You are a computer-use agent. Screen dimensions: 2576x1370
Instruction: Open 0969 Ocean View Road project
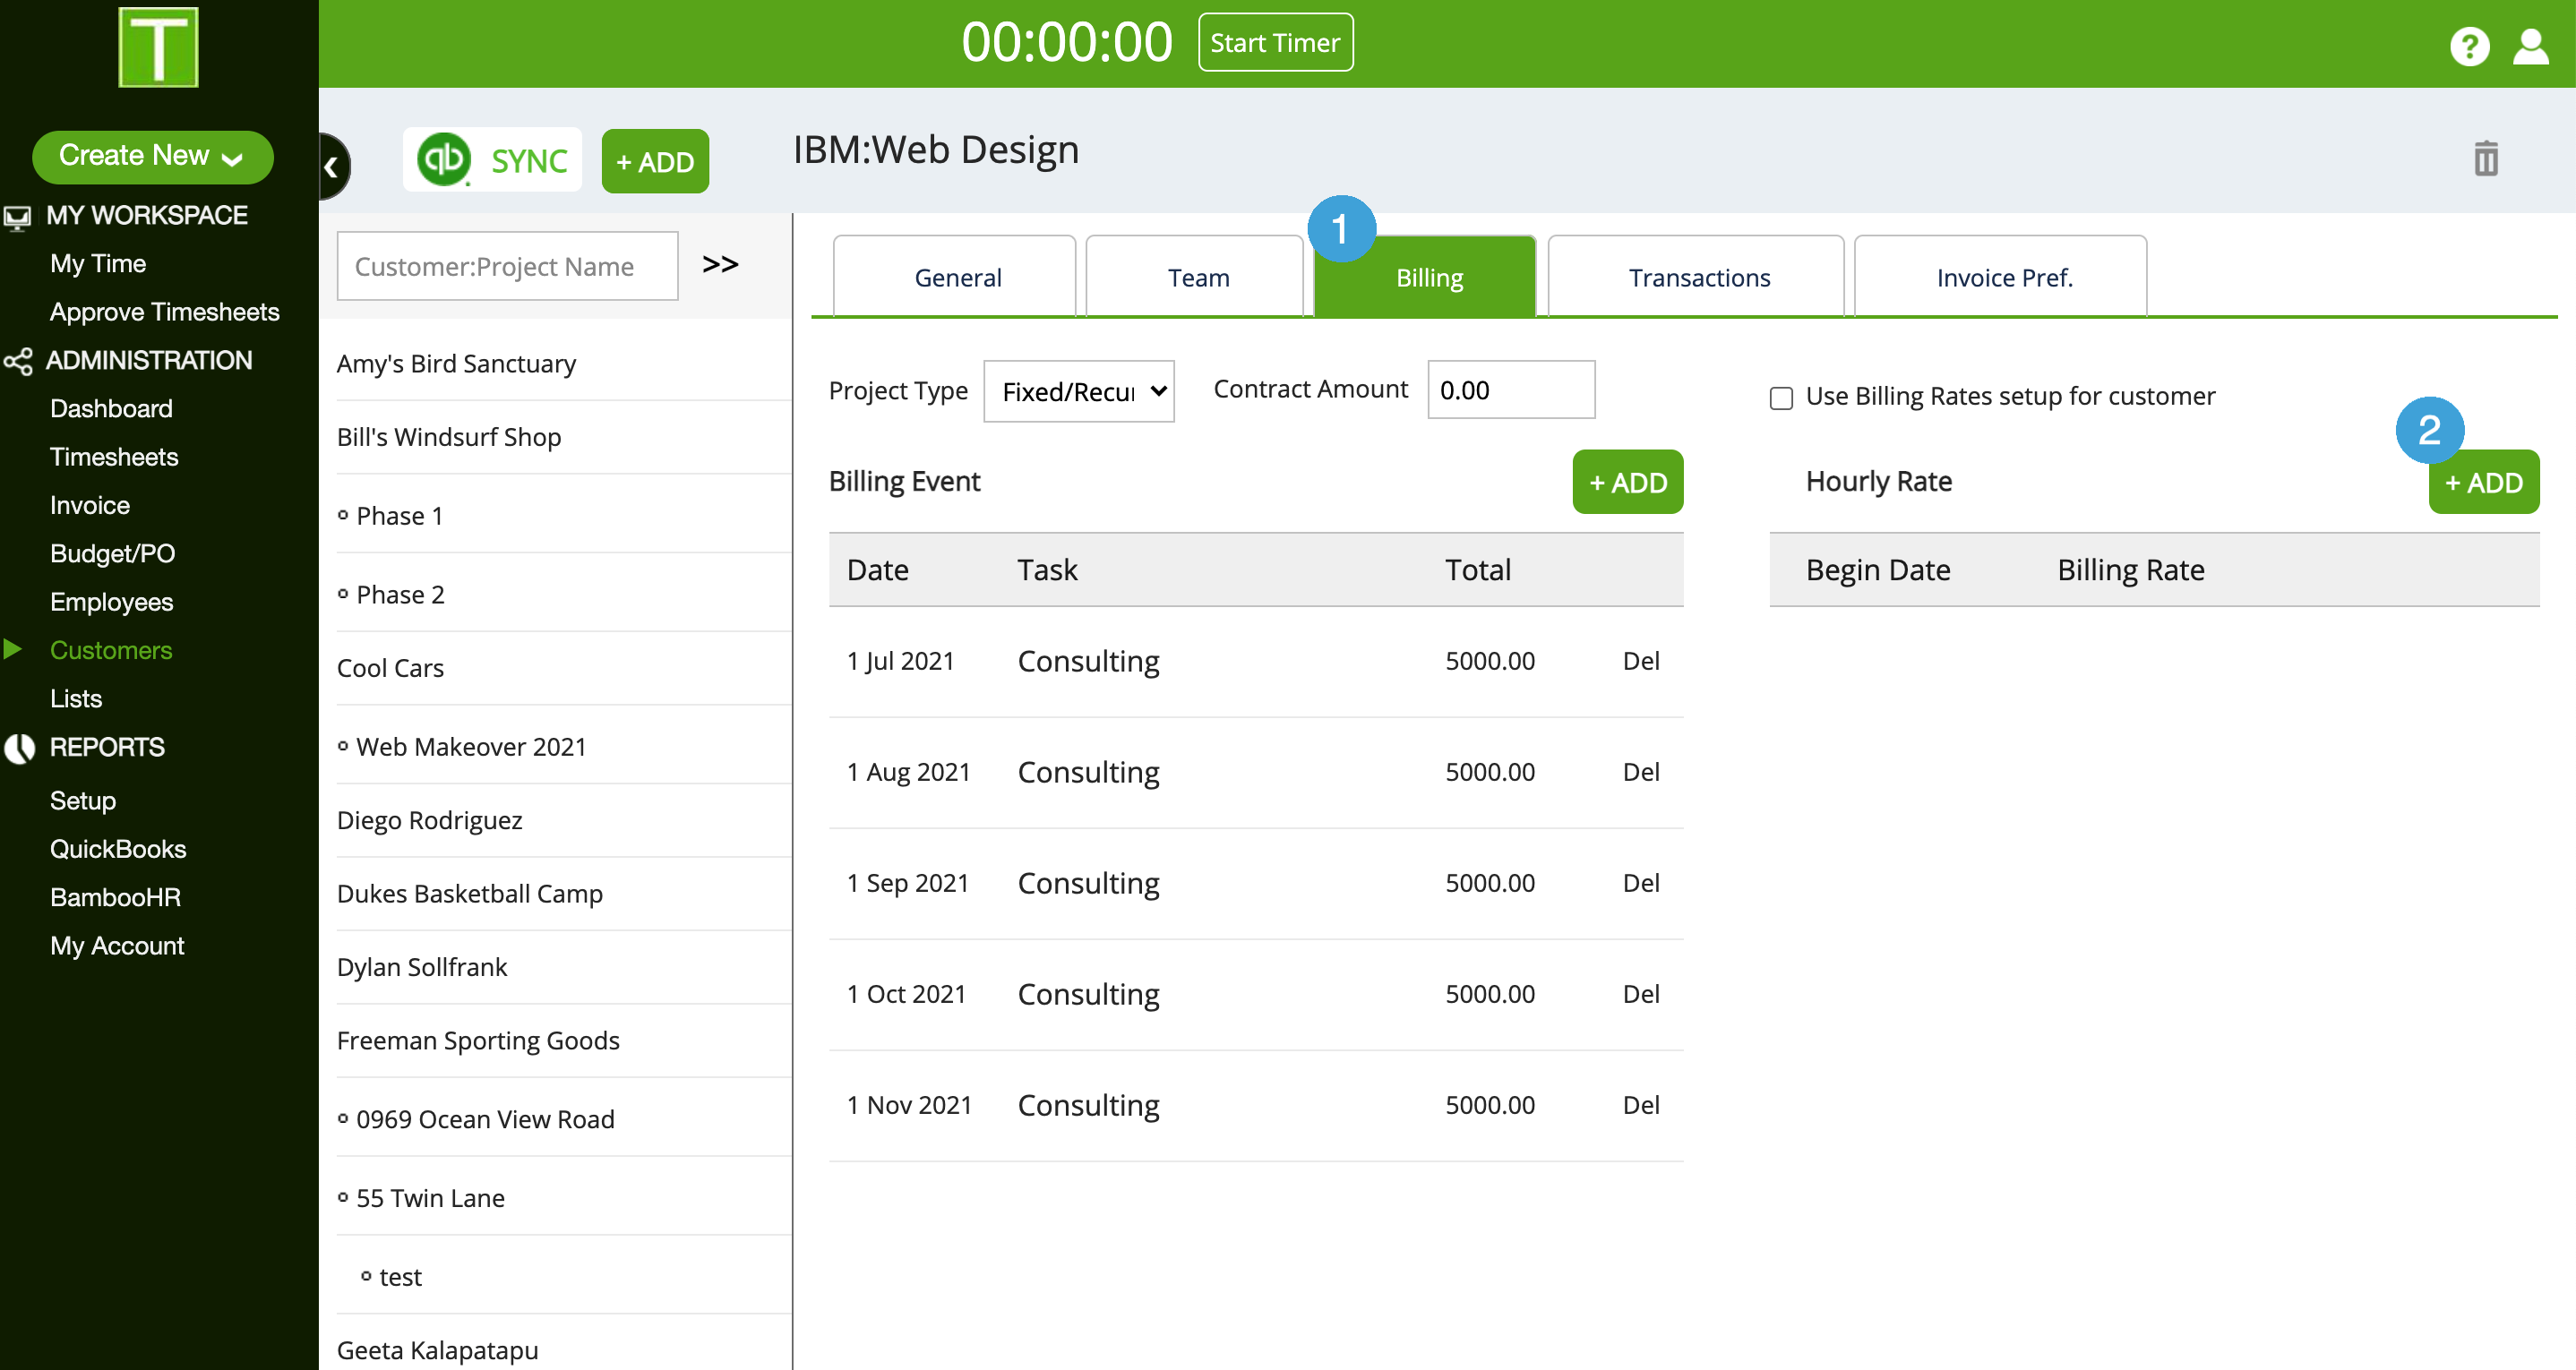(x=485, y=1119)
